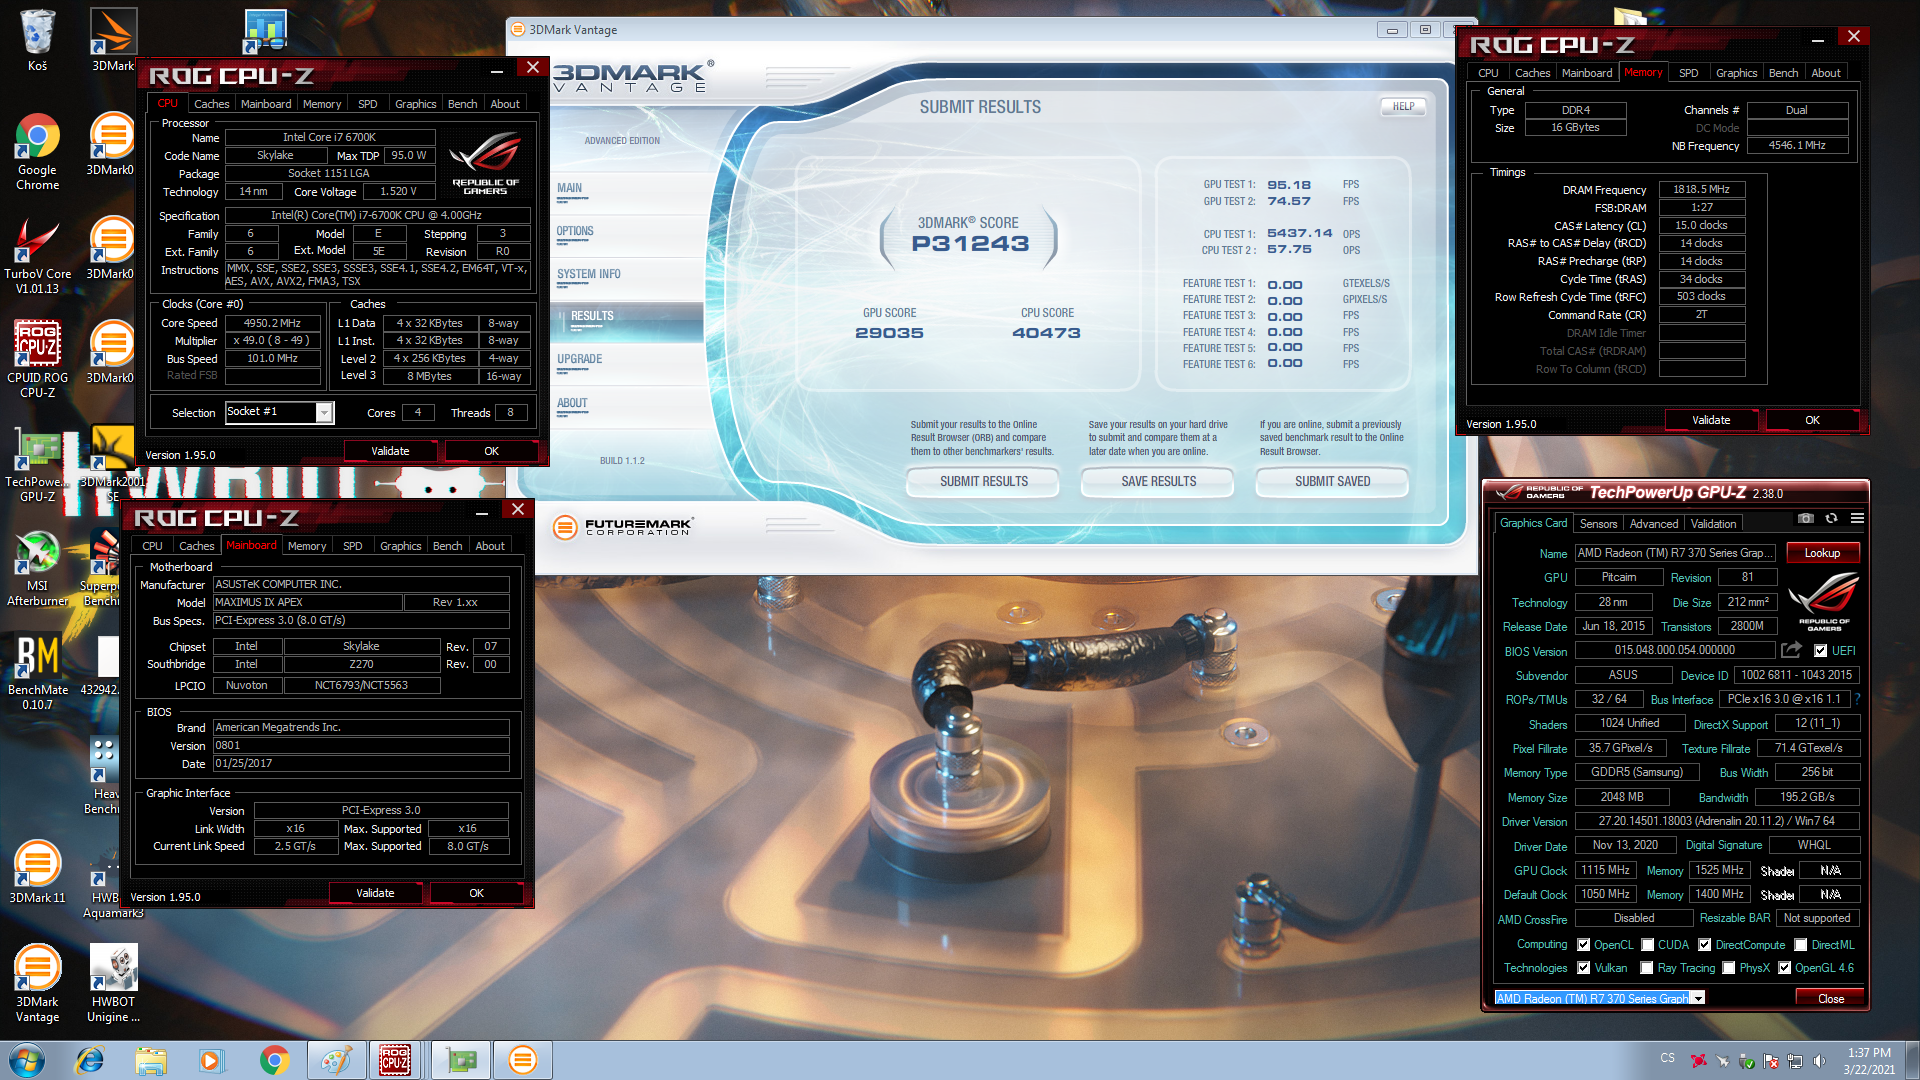Viewport: 1920px width, 1080px height.
Task: Click the SAVE RESULTS button
Action: (1158, 482)
